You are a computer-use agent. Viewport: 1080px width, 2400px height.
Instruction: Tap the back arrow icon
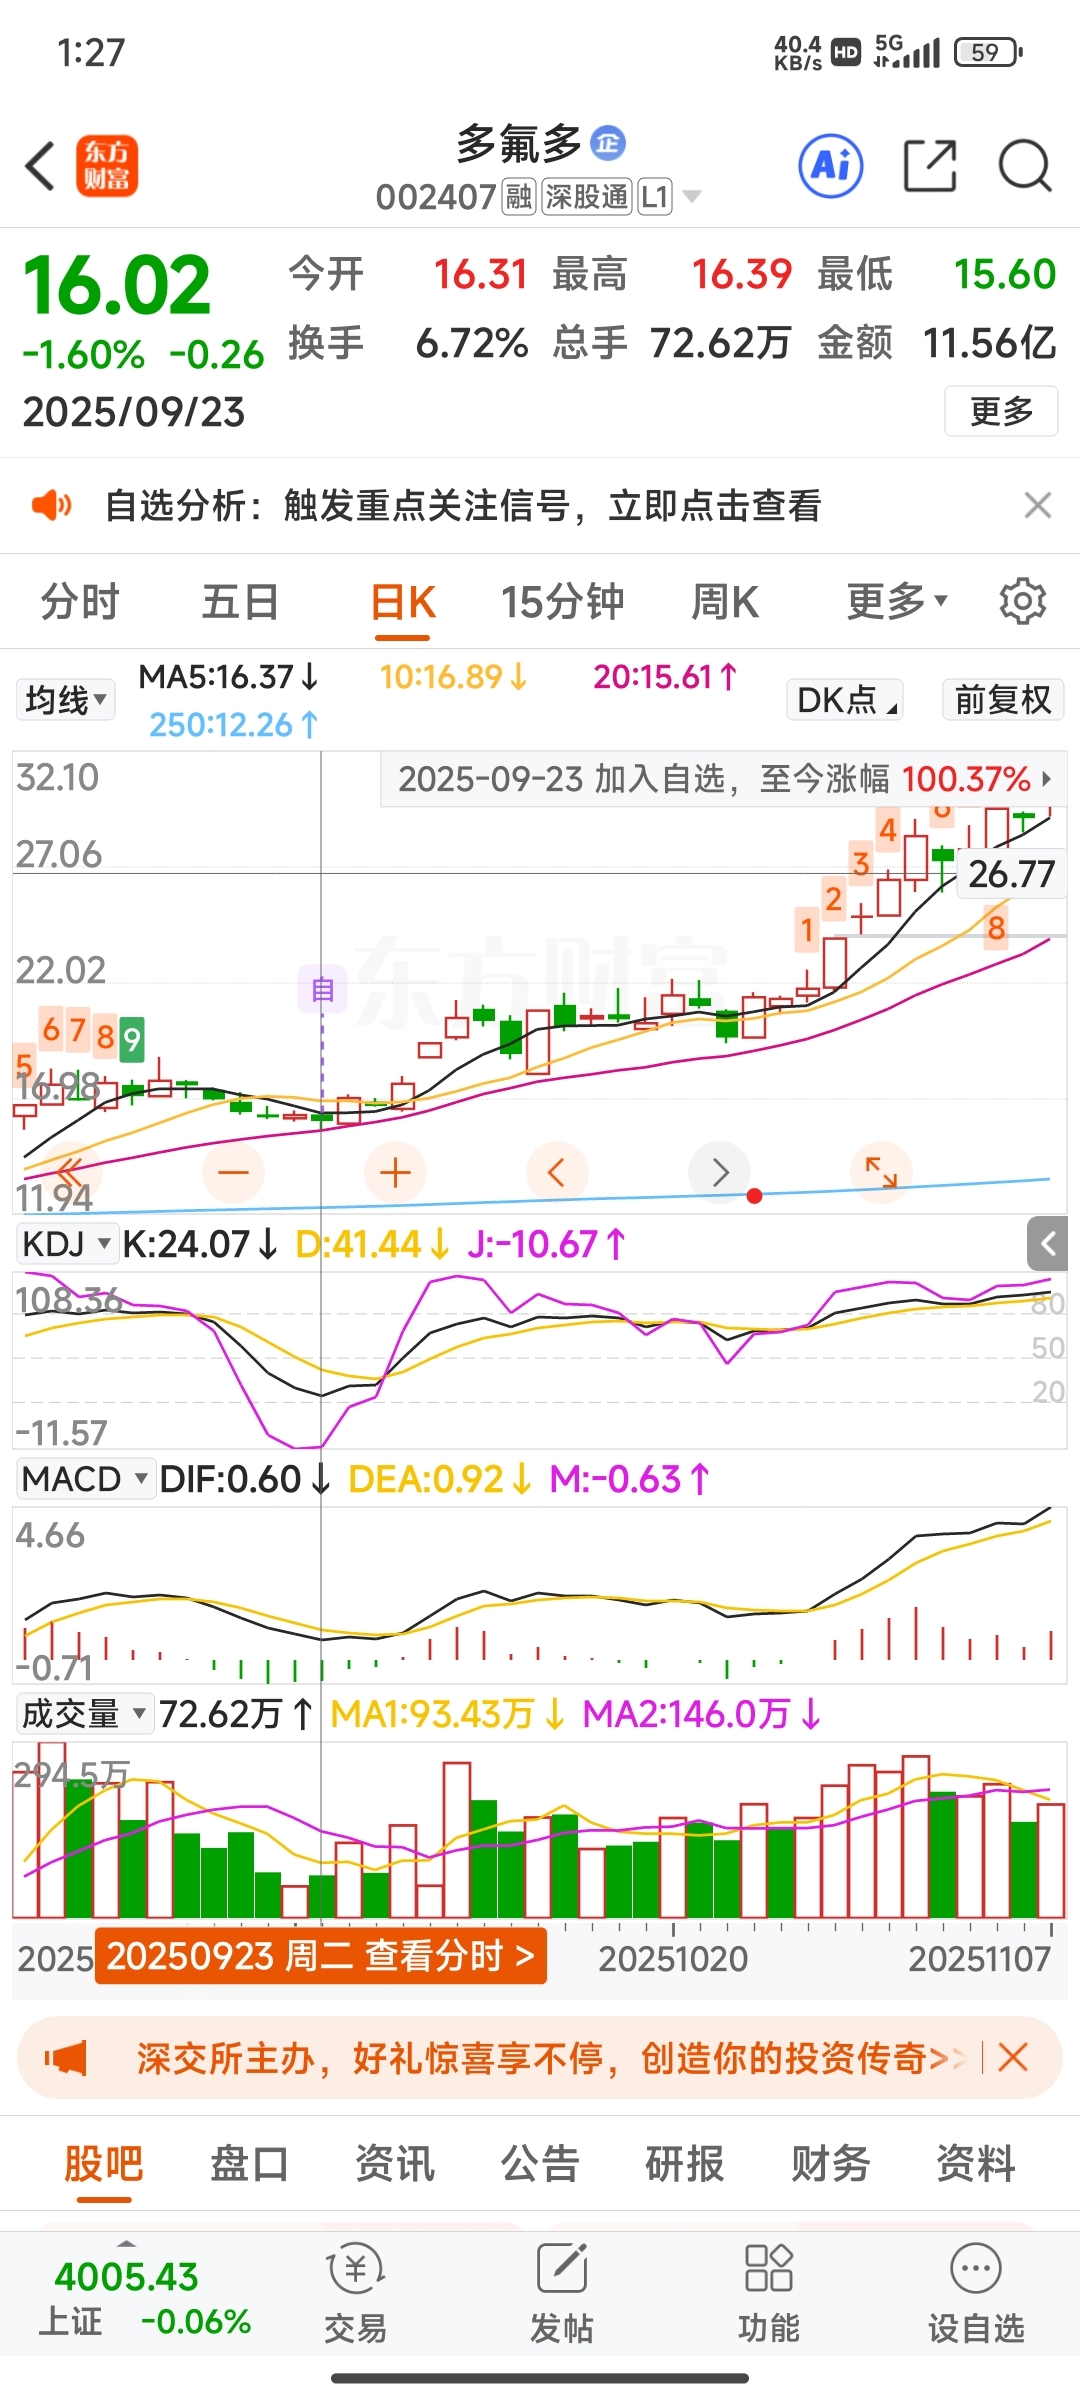click(40, 166)
